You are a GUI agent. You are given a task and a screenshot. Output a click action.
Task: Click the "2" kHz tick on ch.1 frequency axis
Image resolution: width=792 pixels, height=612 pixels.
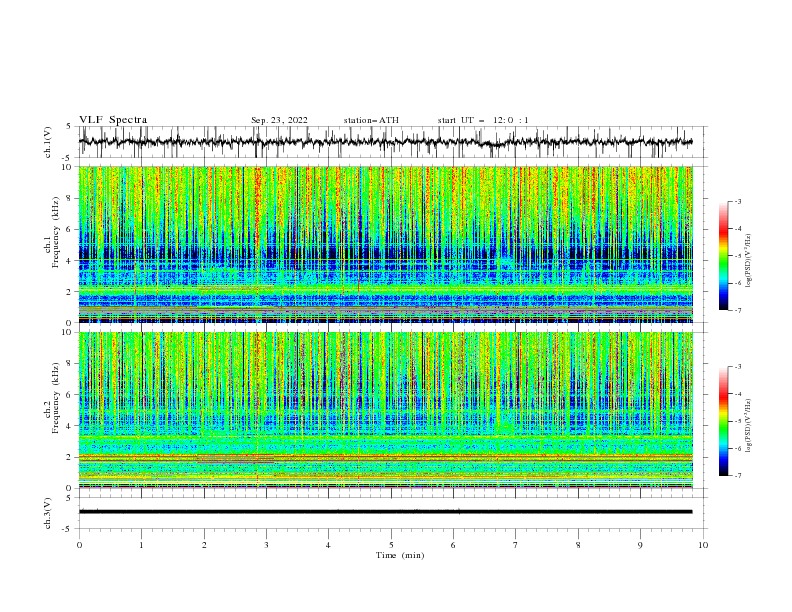pos(70,292)
